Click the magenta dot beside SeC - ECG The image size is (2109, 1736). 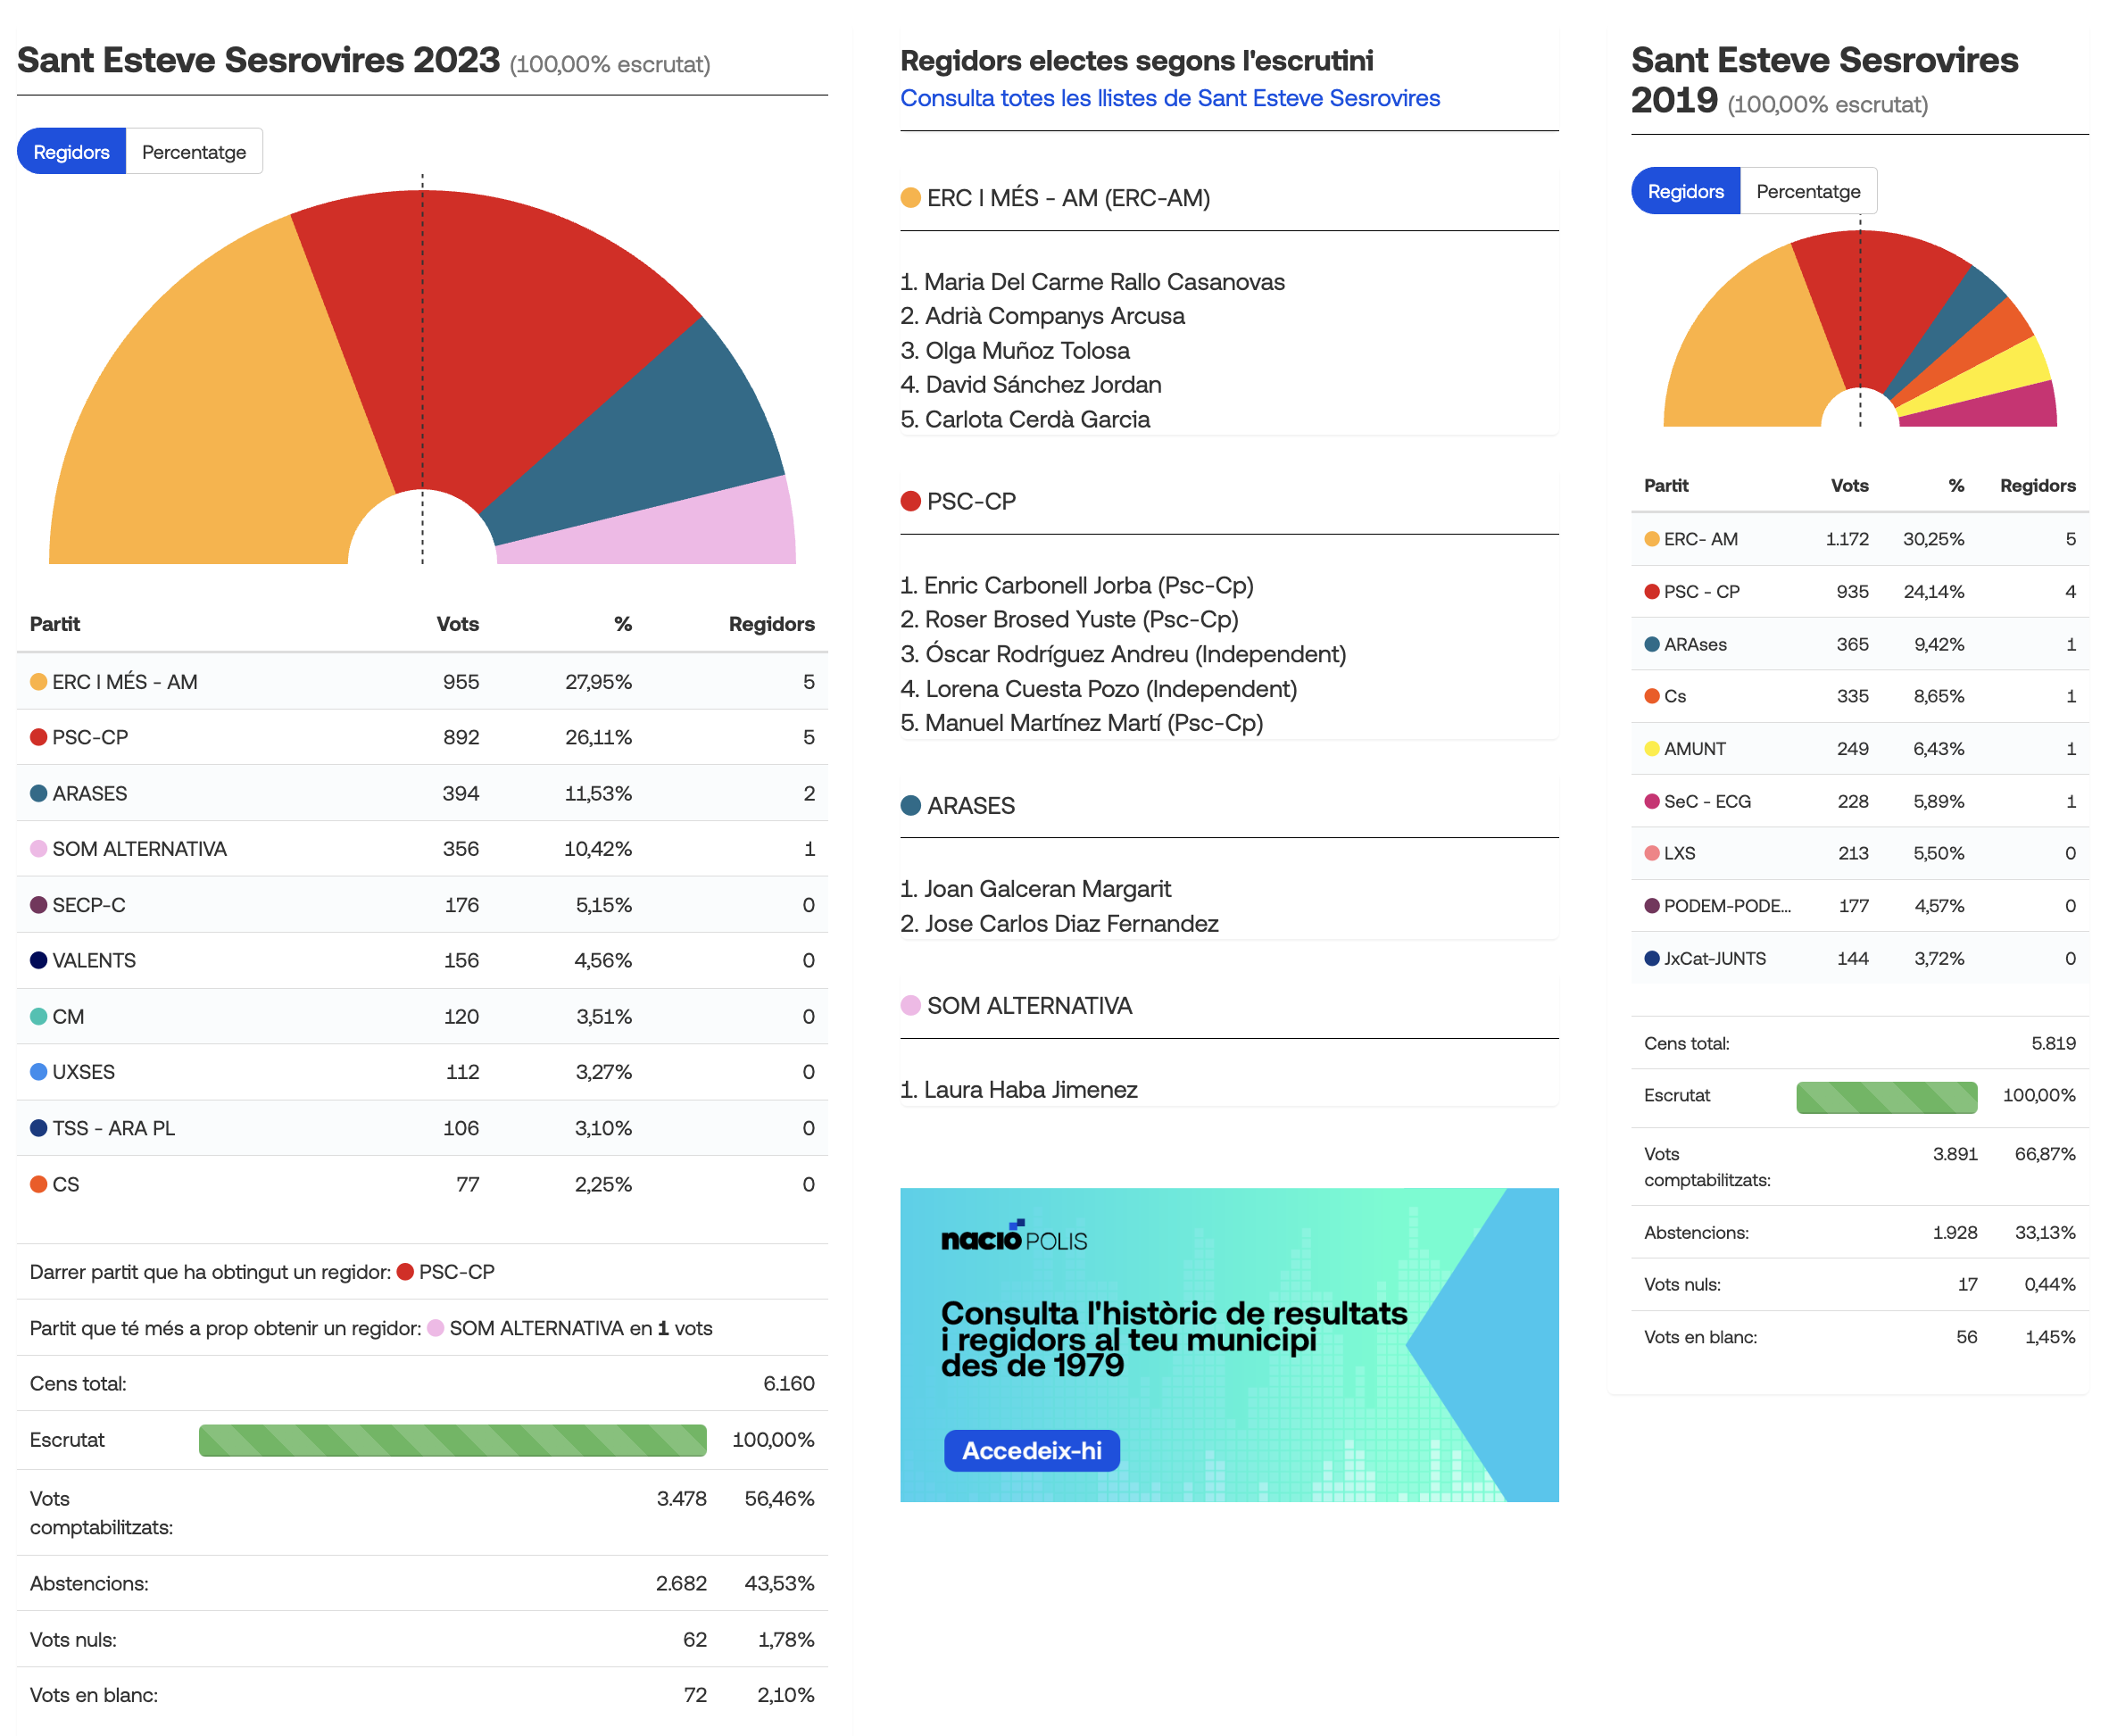[1651, 801]
